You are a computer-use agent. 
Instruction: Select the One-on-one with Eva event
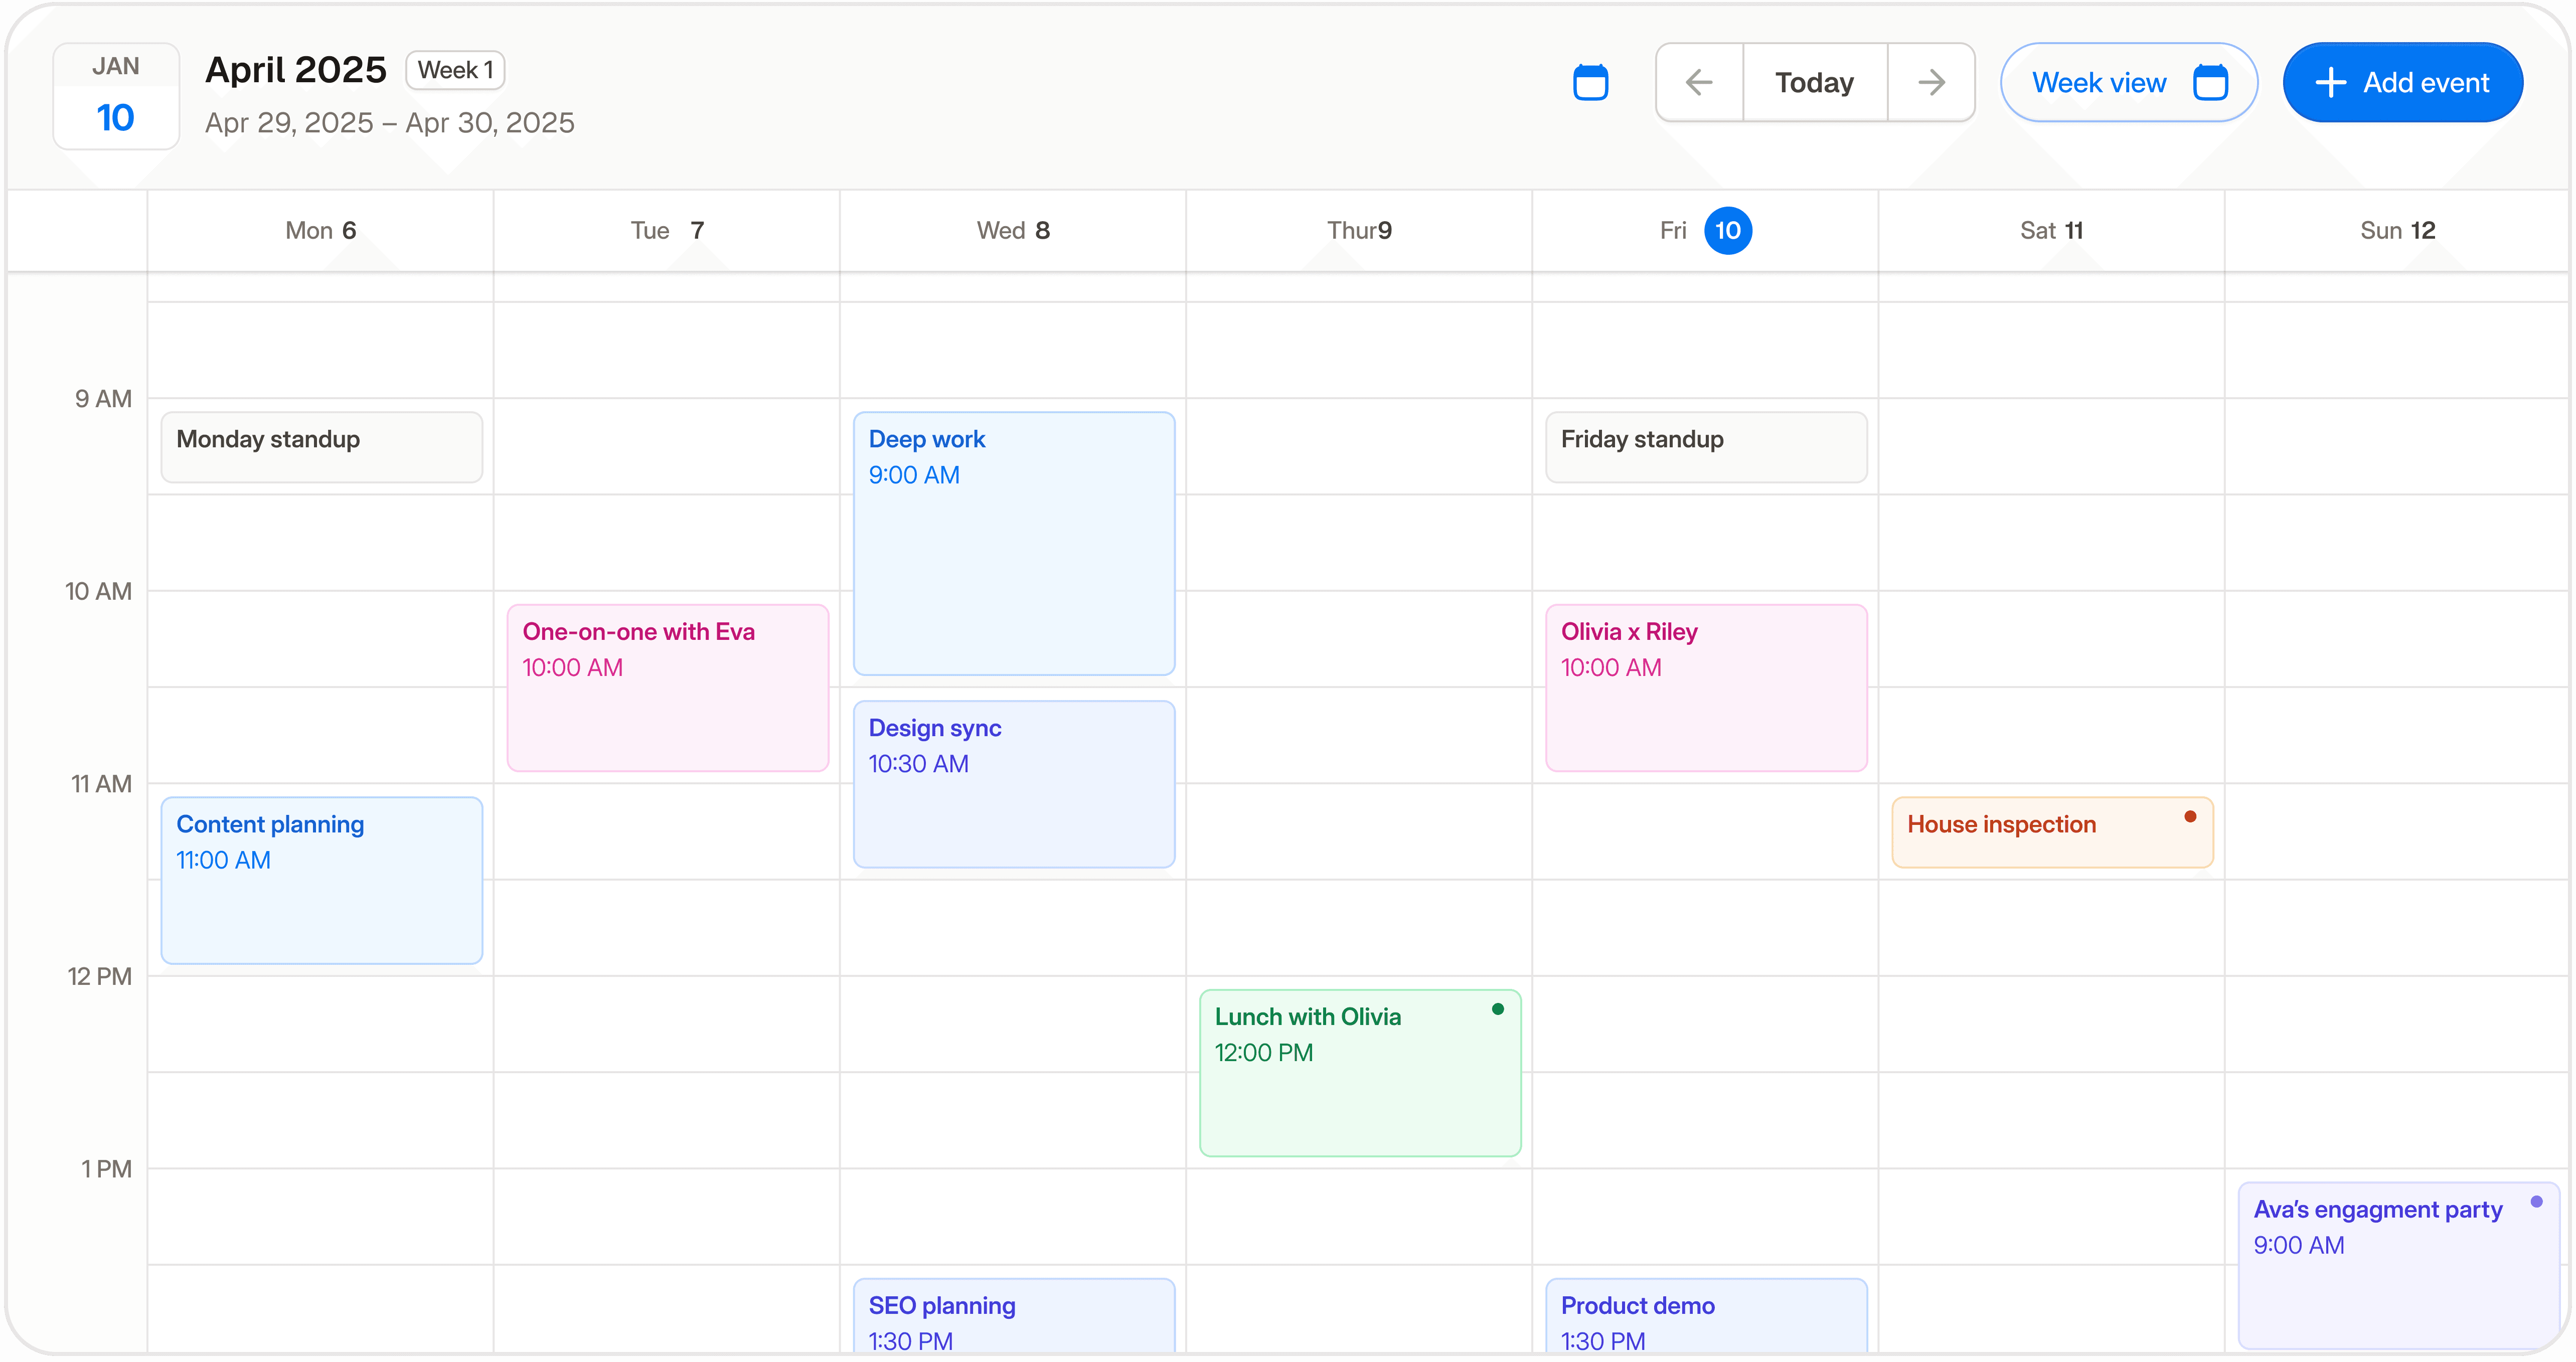(667, 688)
